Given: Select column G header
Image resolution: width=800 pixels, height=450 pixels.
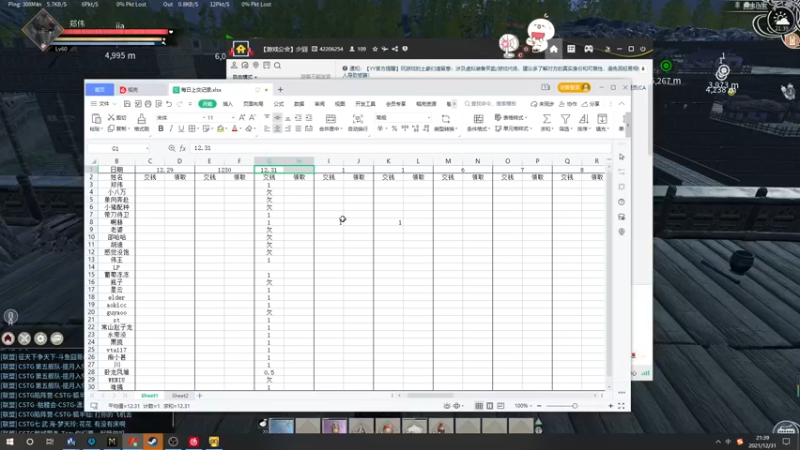Looking at the screenshot, I should 269,161.
